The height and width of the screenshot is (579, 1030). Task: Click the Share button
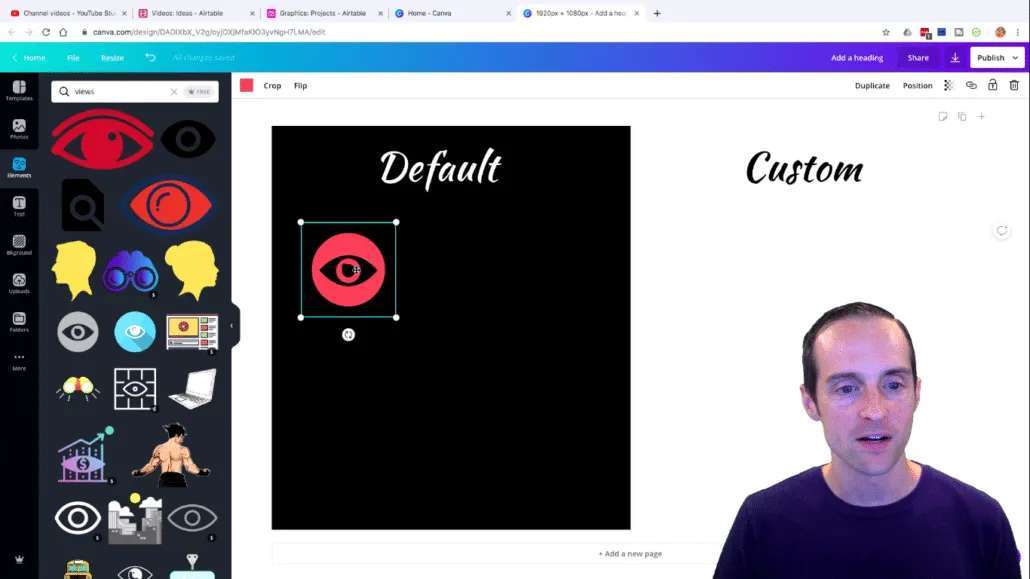pyautogui.click(x=918, y=58)
